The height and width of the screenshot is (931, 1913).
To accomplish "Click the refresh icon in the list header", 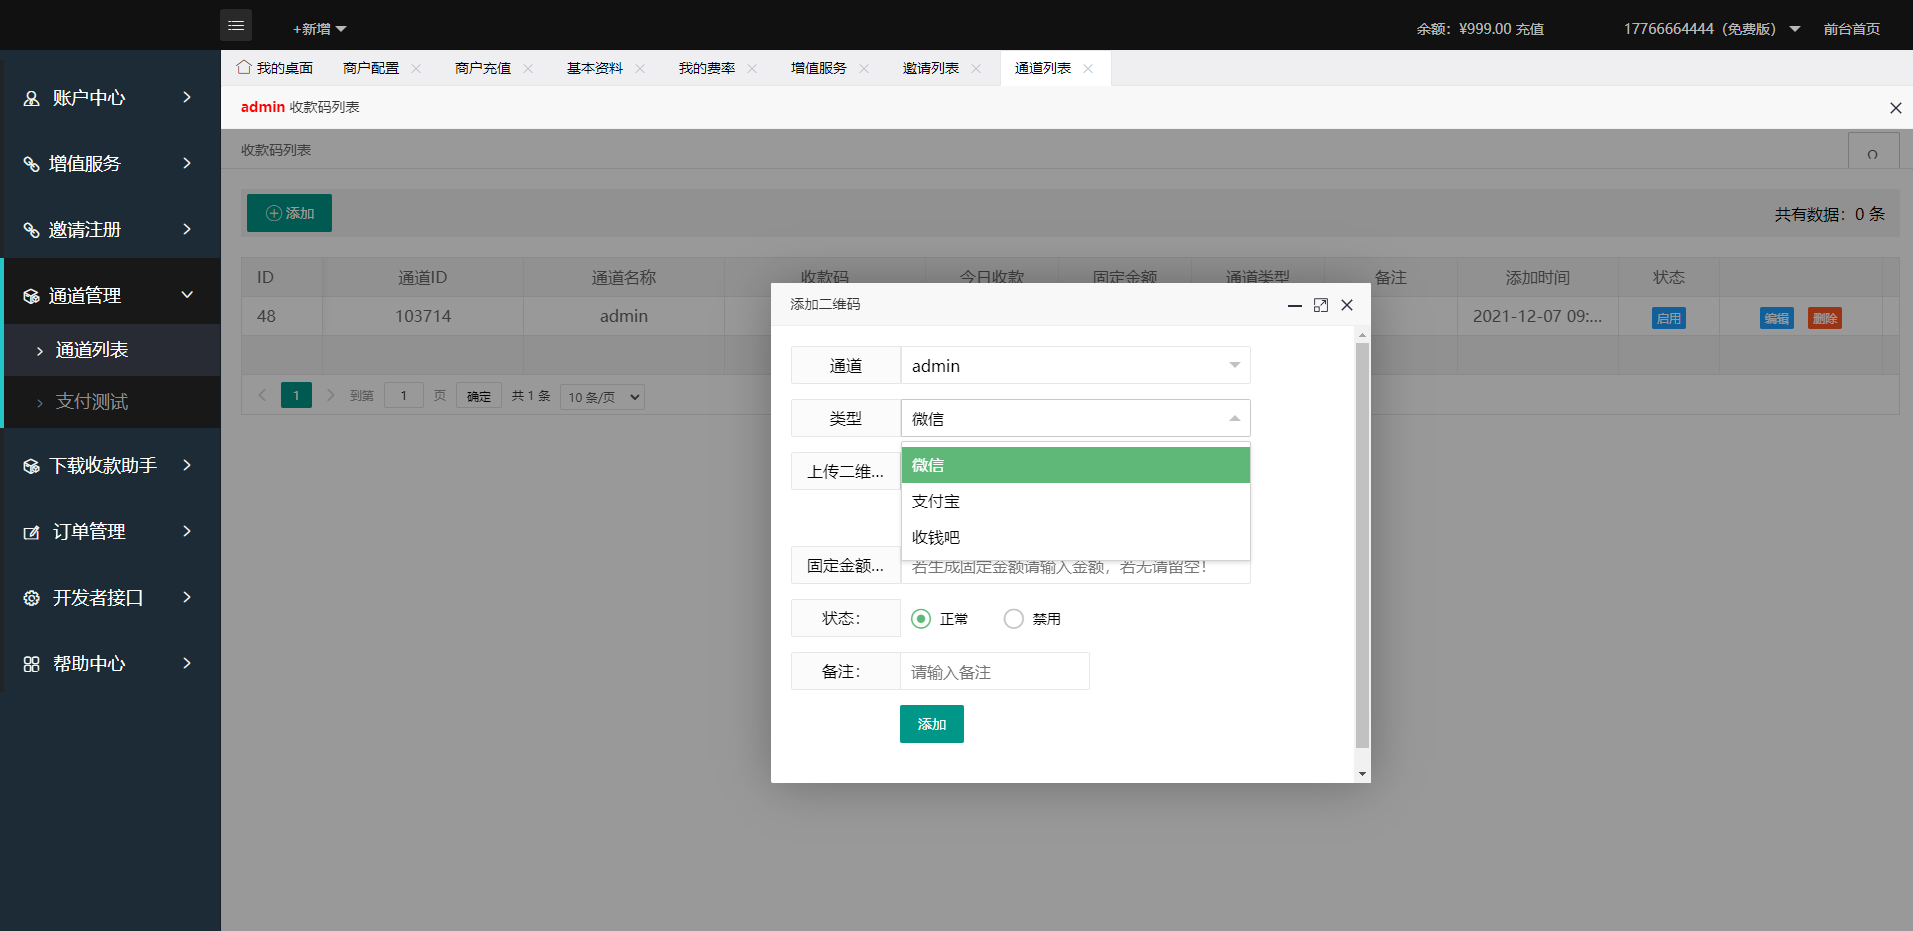I will point(1872,153).
